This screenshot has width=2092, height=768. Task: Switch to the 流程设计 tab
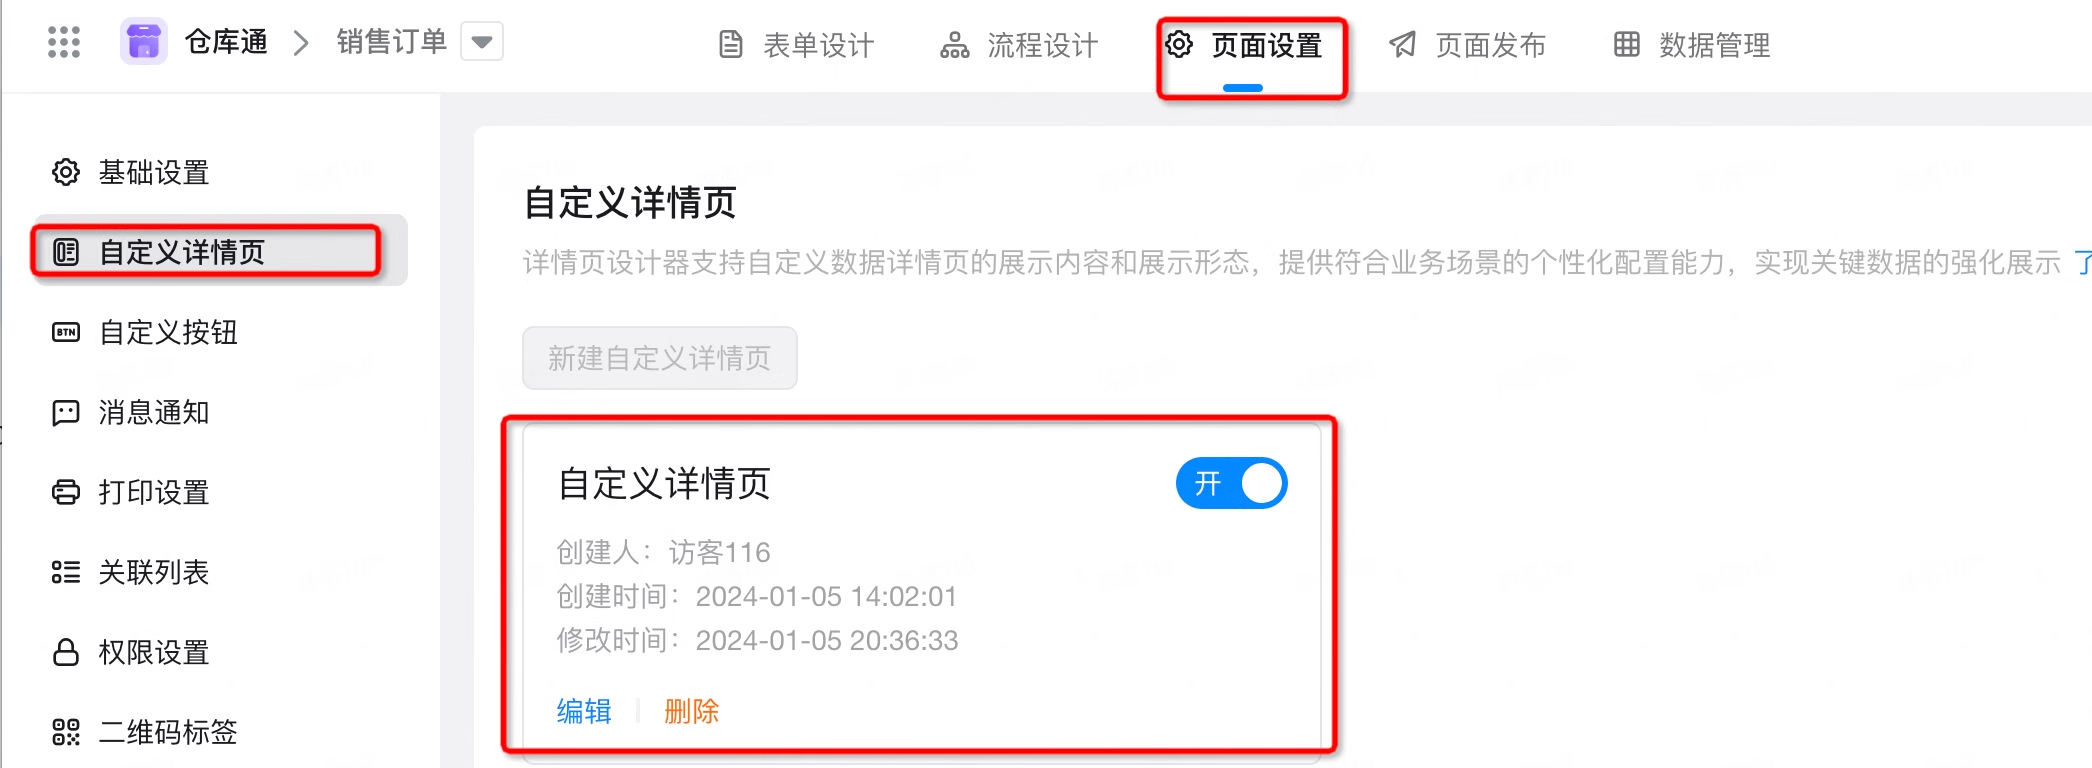pos(1019,45)
